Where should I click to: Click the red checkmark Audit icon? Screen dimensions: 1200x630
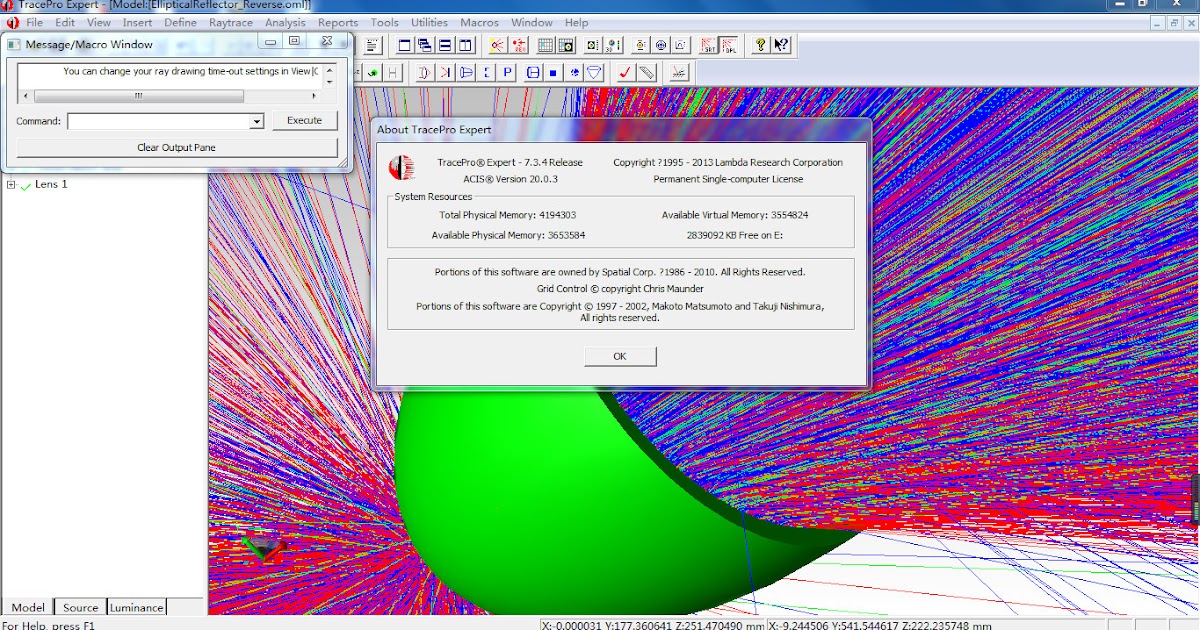tap(624, 72)
